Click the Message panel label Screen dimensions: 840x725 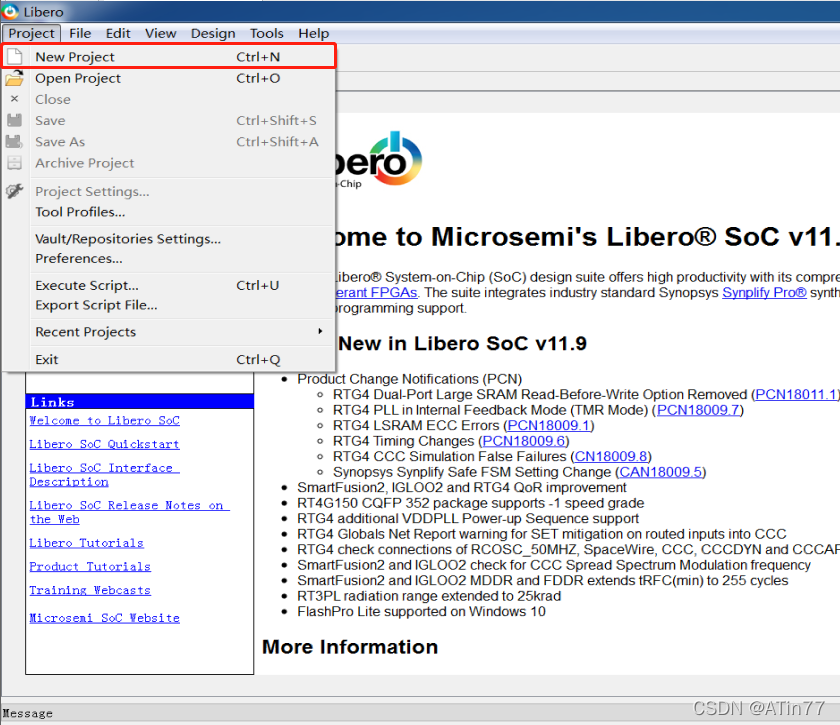pos(28,713)
